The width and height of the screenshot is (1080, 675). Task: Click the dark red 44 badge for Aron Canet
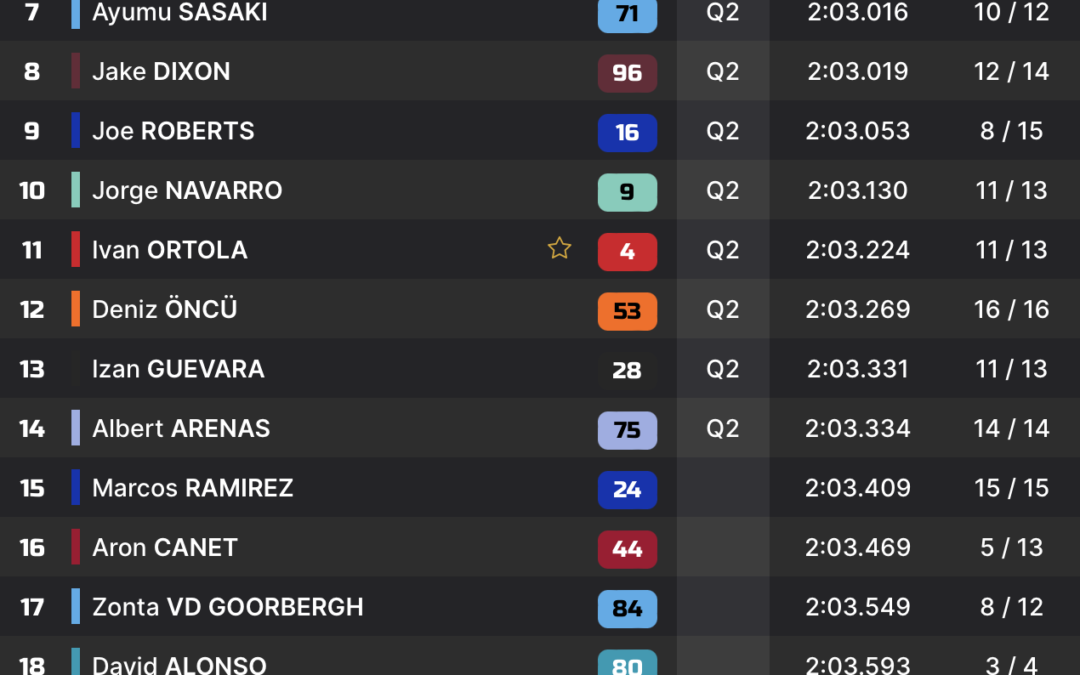(x=627, y=550)
